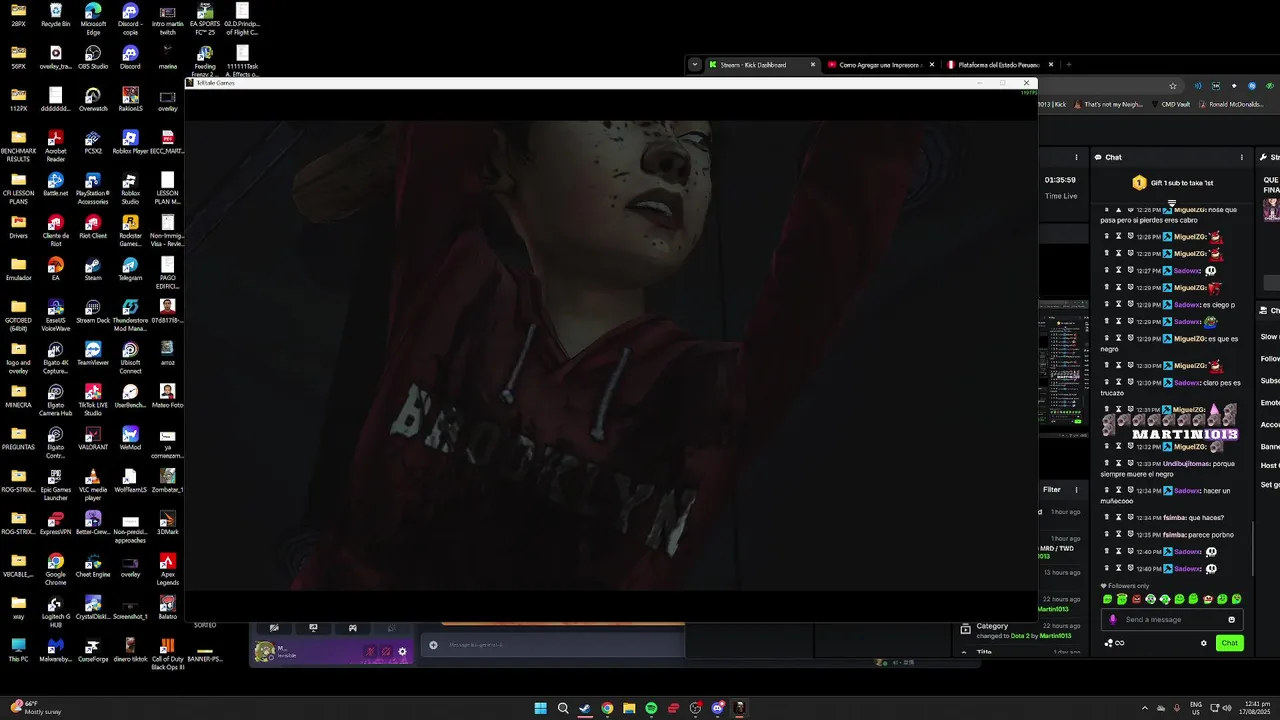The height and width of the screenshot is (720, 1280).
Task: Open Logitech G HUB desktop icon
Action: coord(56,611)
